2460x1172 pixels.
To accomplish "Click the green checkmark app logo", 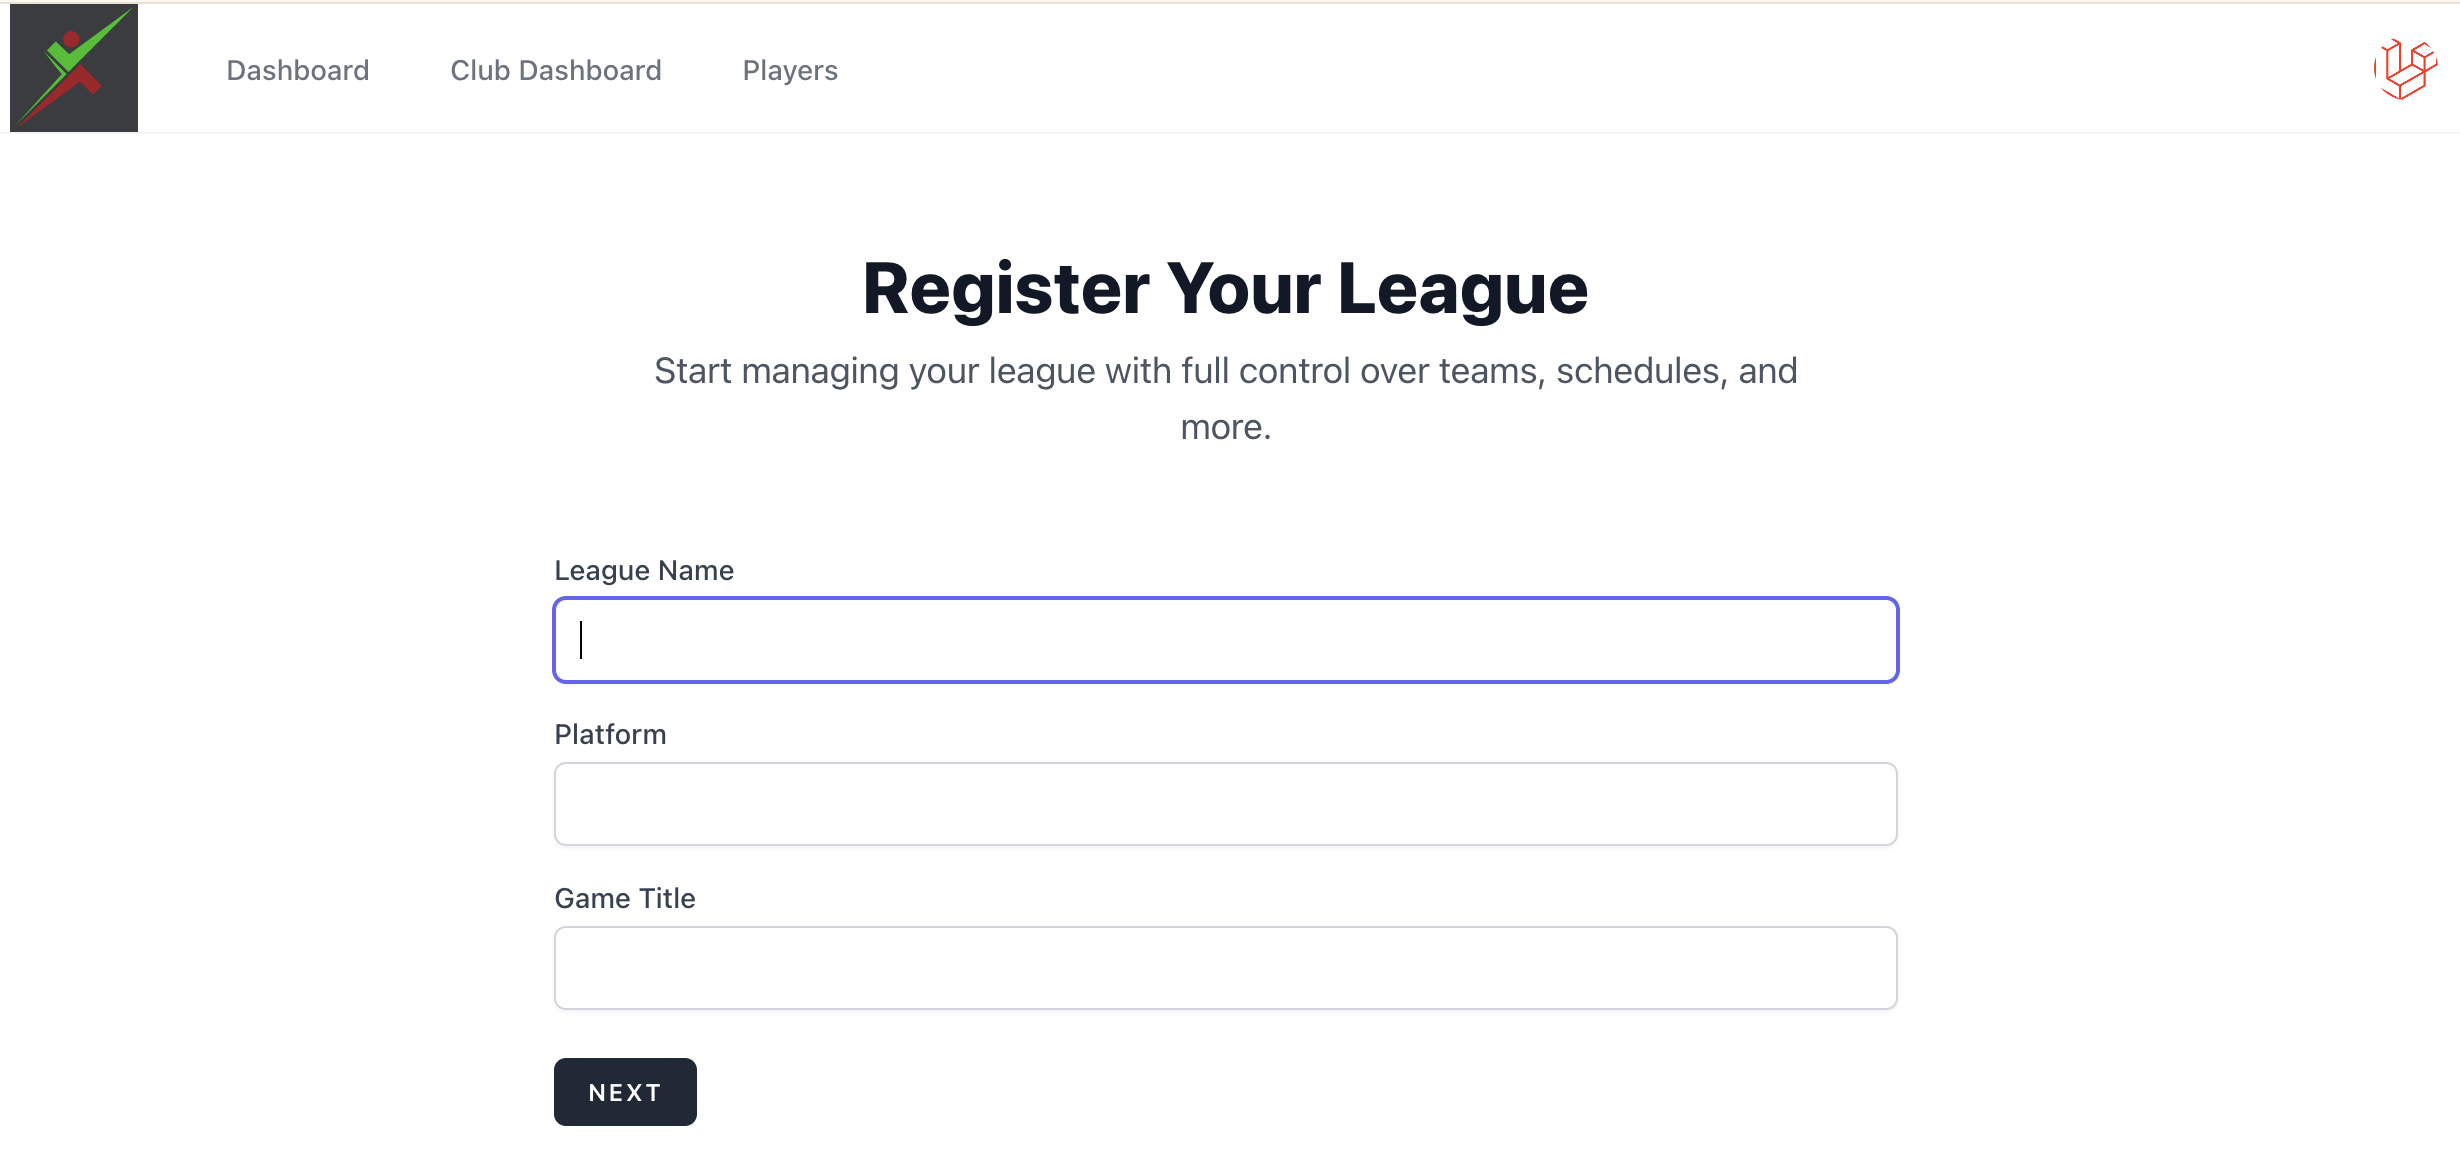I will click(x=74, y=68).
